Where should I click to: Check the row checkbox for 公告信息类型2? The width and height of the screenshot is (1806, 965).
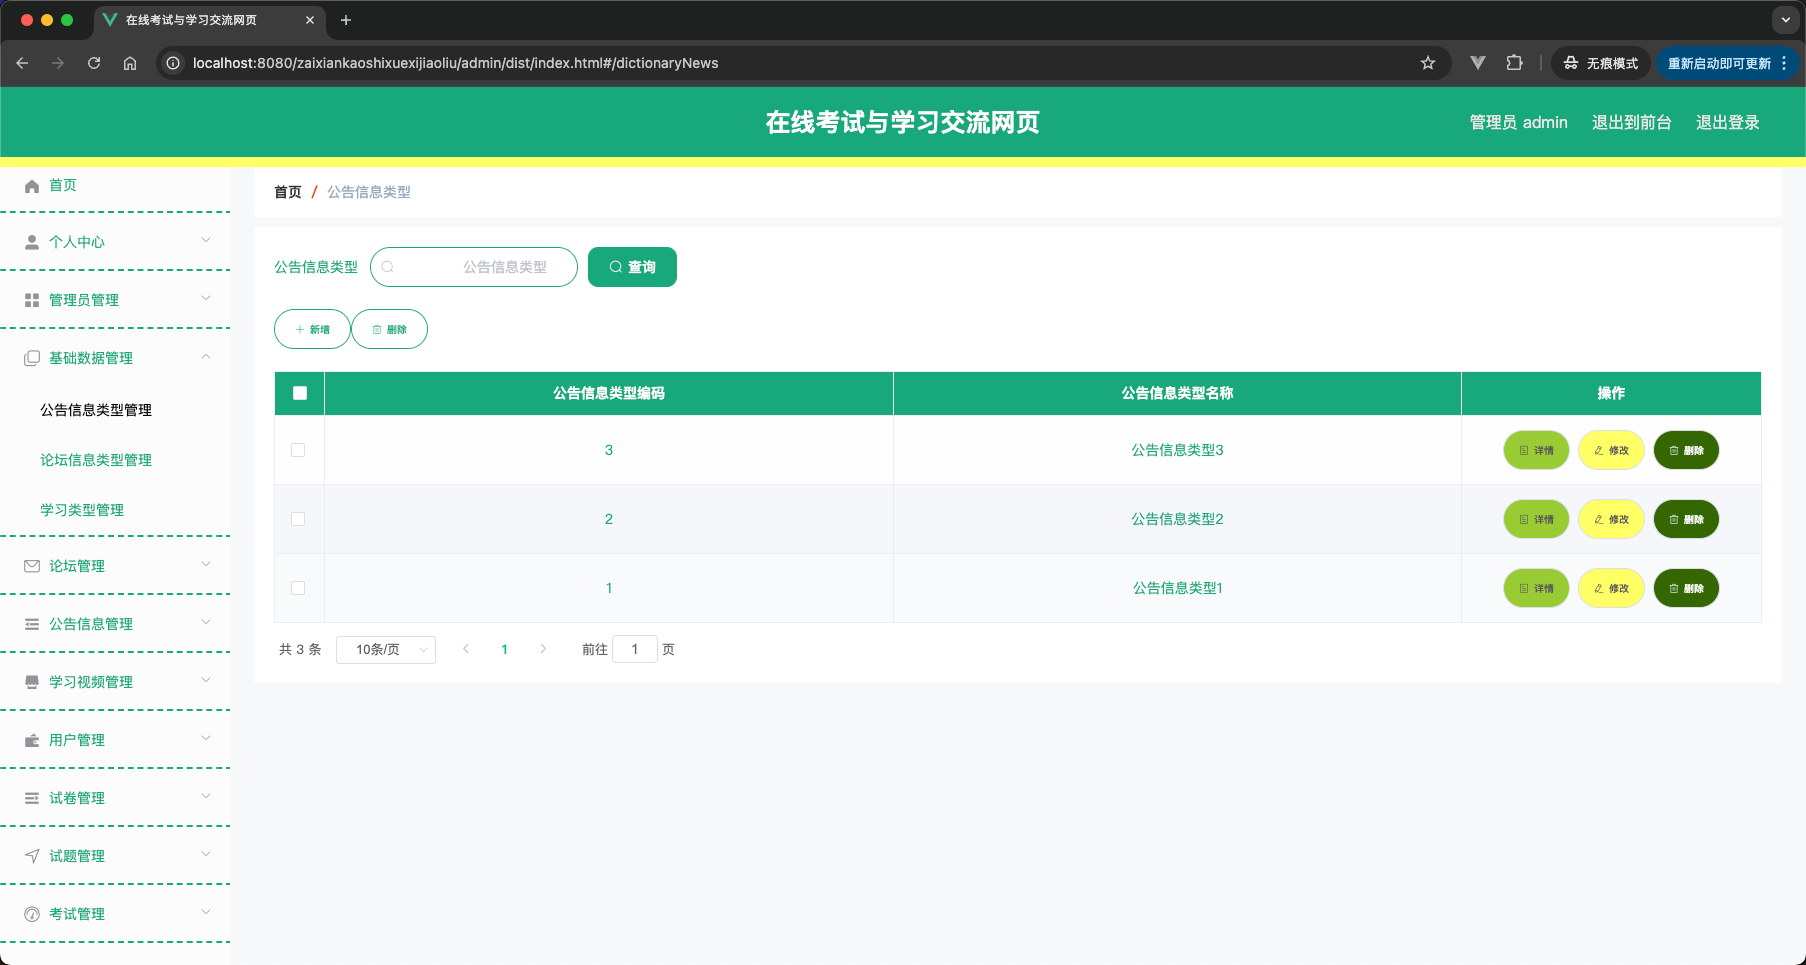(298, 519)
